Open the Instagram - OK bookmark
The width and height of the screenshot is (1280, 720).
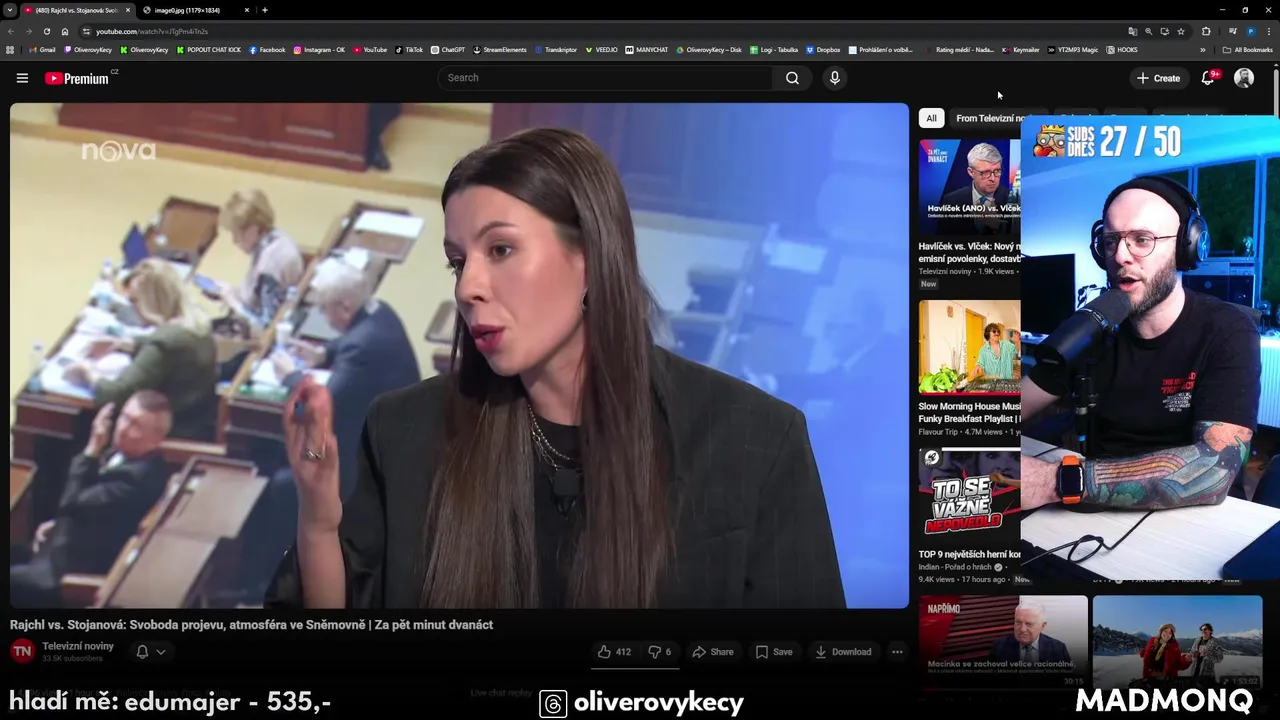(x=319, y=49)
